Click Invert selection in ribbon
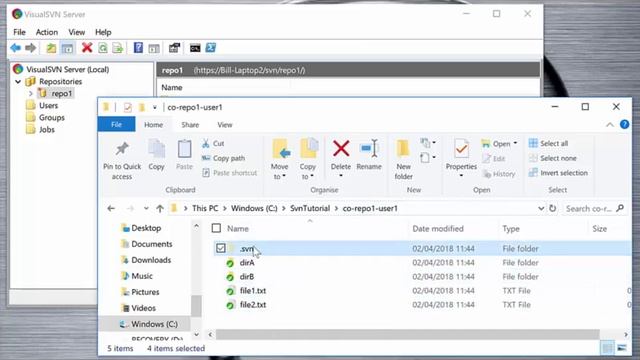This screenshot has height=360, width=640. (558, 173)
